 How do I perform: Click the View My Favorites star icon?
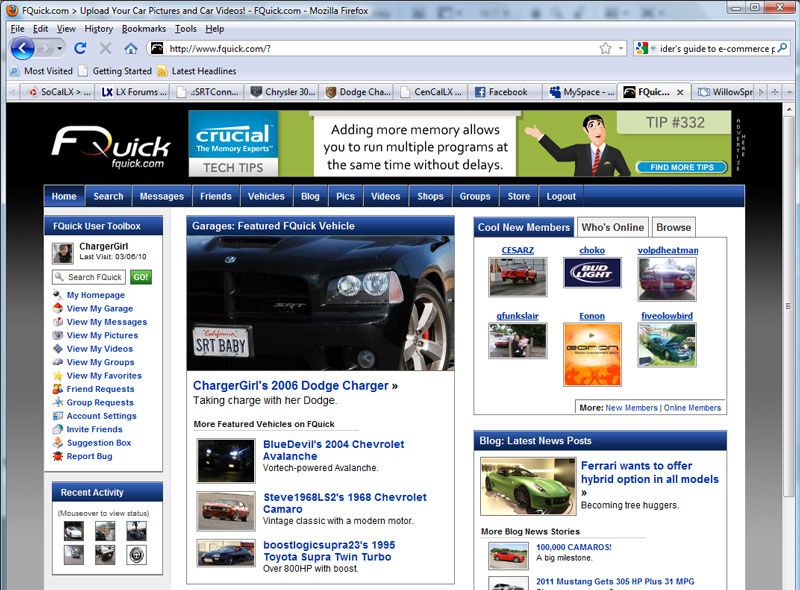(x=58, y=375)
